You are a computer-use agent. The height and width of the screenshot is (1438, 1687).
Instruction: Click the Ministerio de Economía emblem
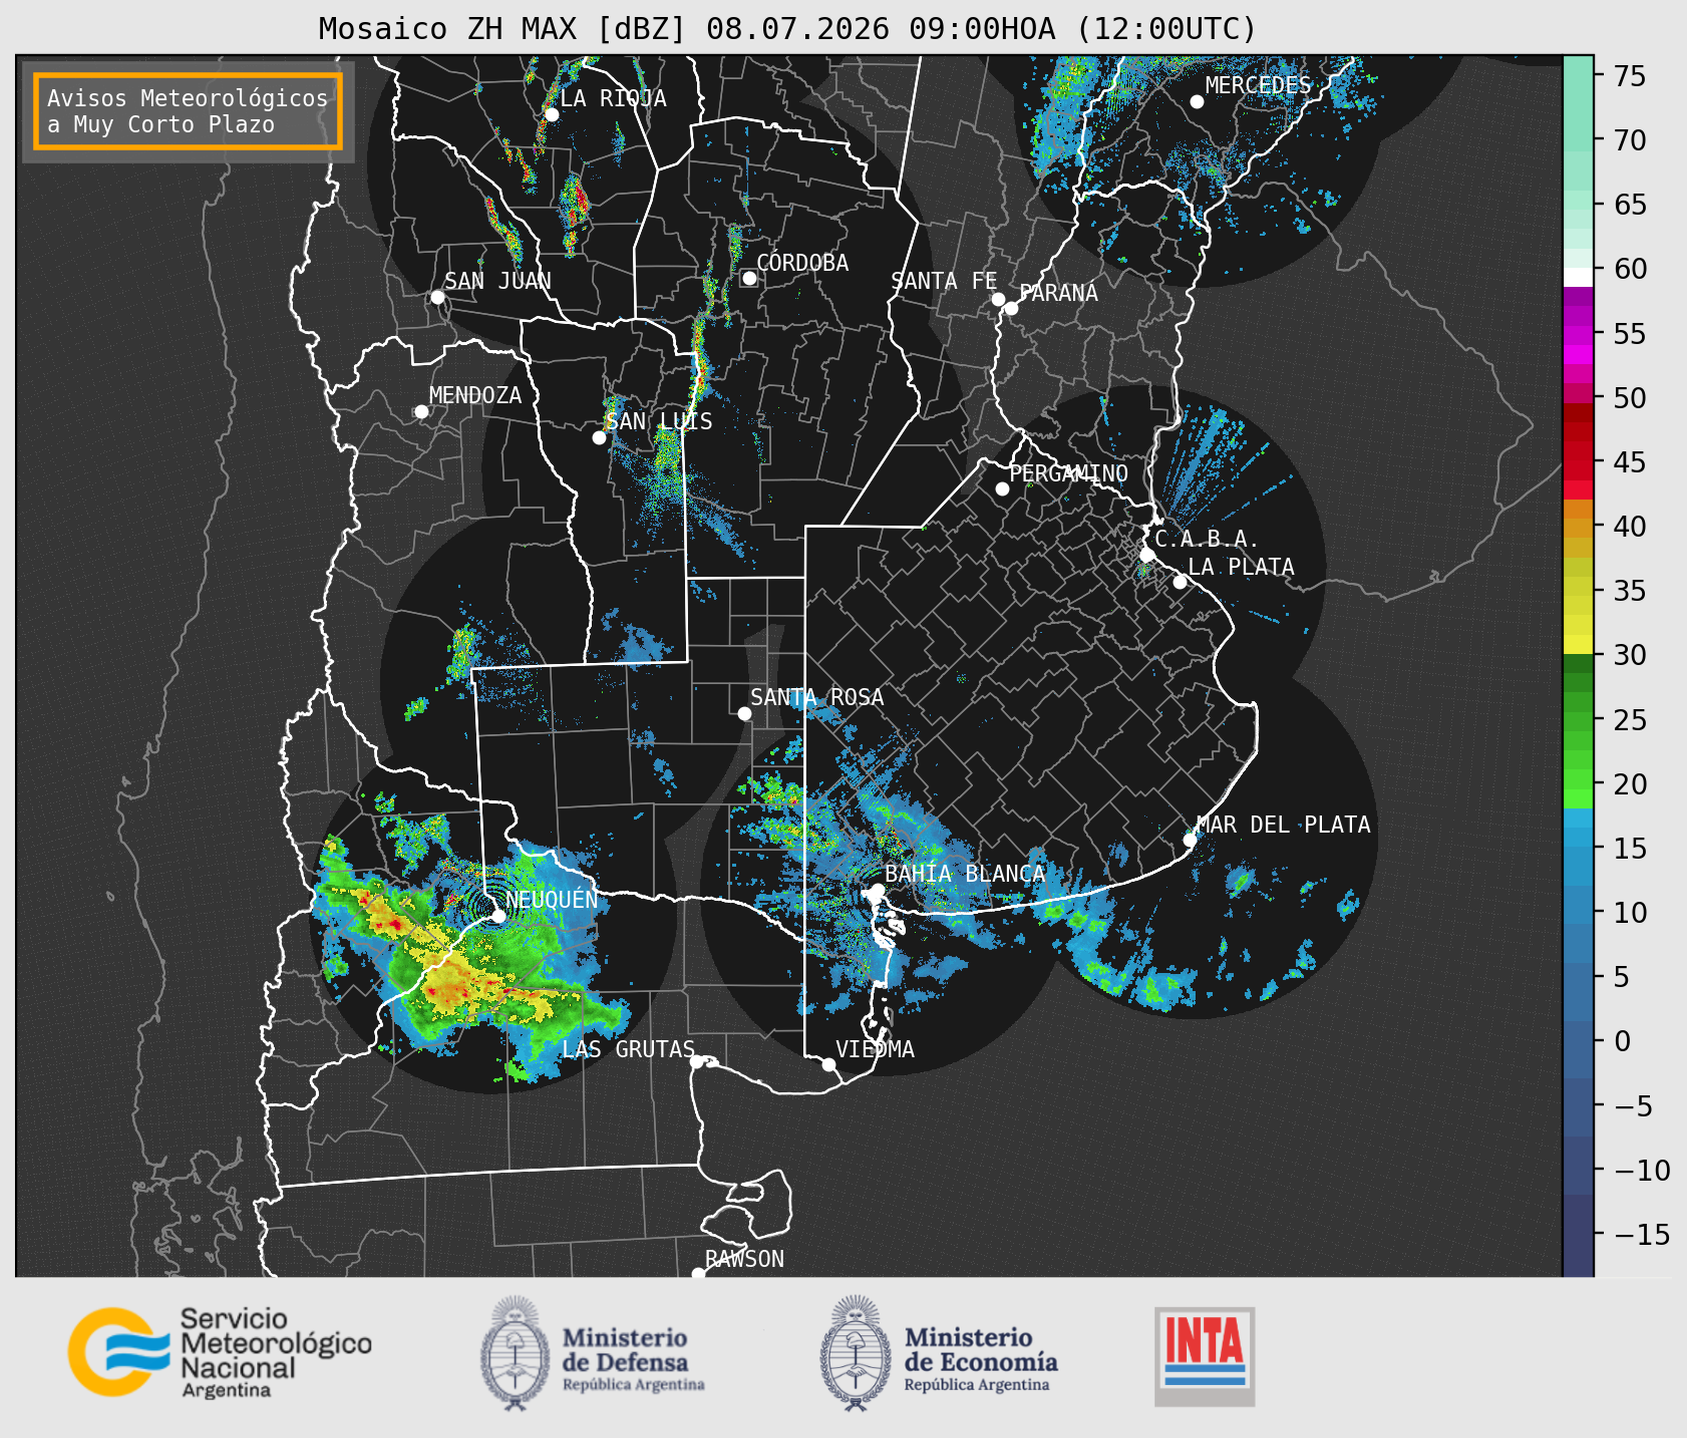[x=855, y=1354]
